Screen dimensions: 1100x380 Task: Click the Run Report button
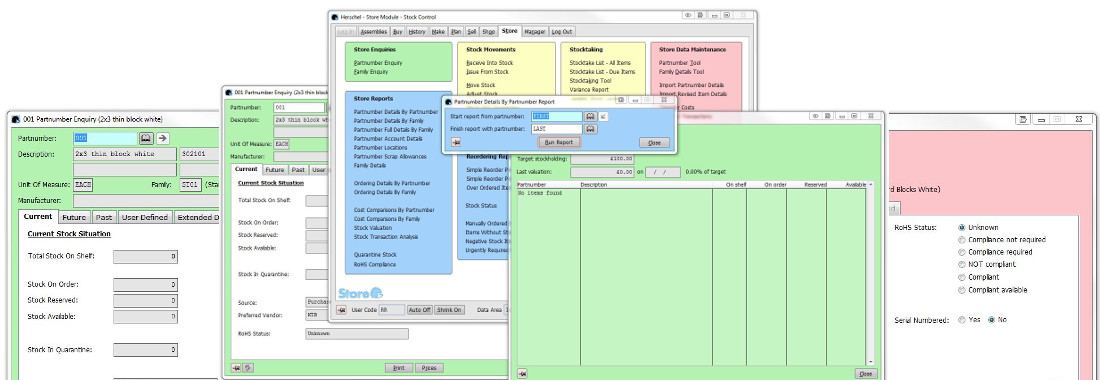(559, 142)
